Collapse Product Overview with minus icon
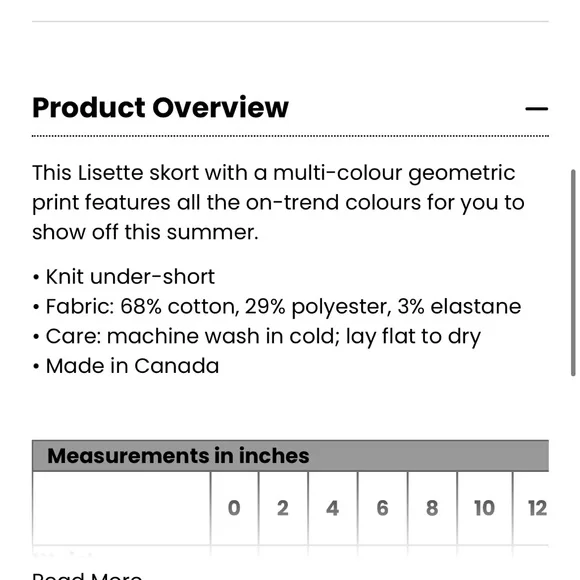The width and height of the screenshot is (580, 580). pyautogui.click(x=536, y=109)
